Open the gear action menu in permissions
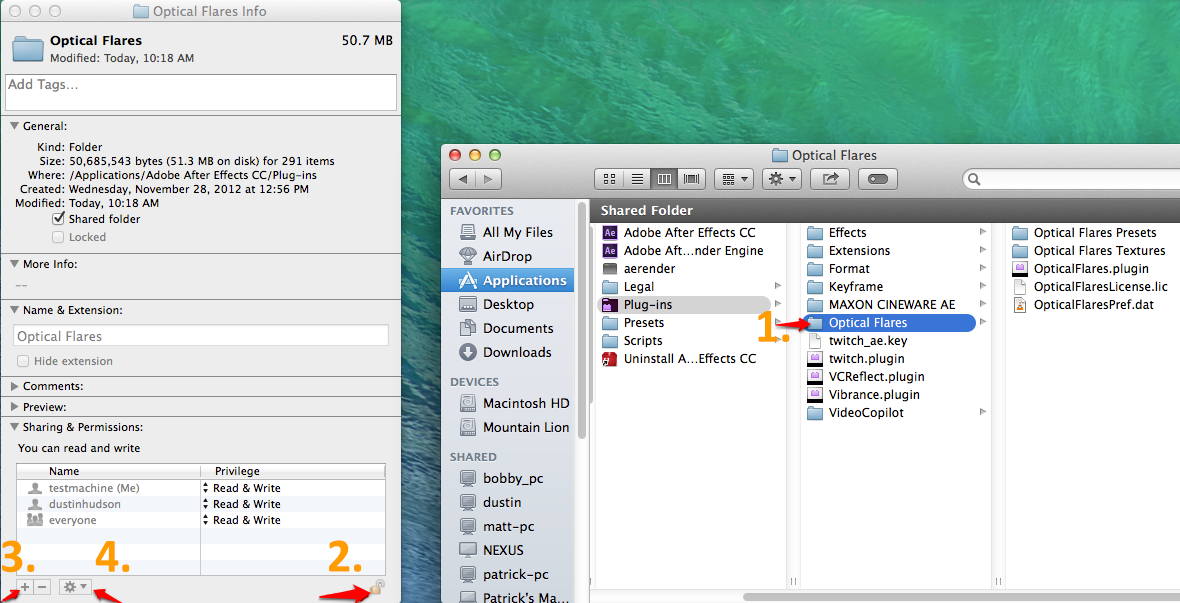1180x603 pixels. (x=75, y=587)
